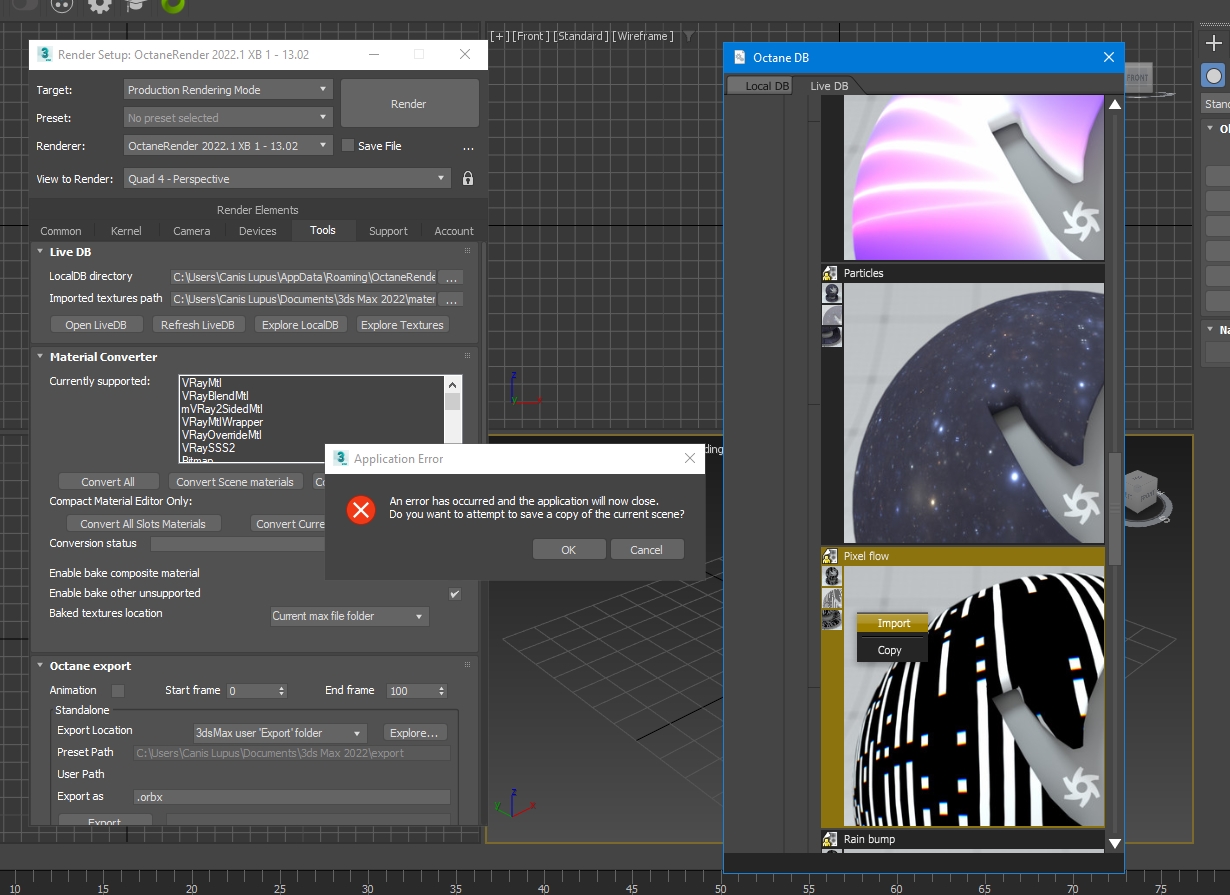This screenshot has height=895, width=1230.
Task: Switch to Local DB tab in Octane DB
Action: (760, 86)
